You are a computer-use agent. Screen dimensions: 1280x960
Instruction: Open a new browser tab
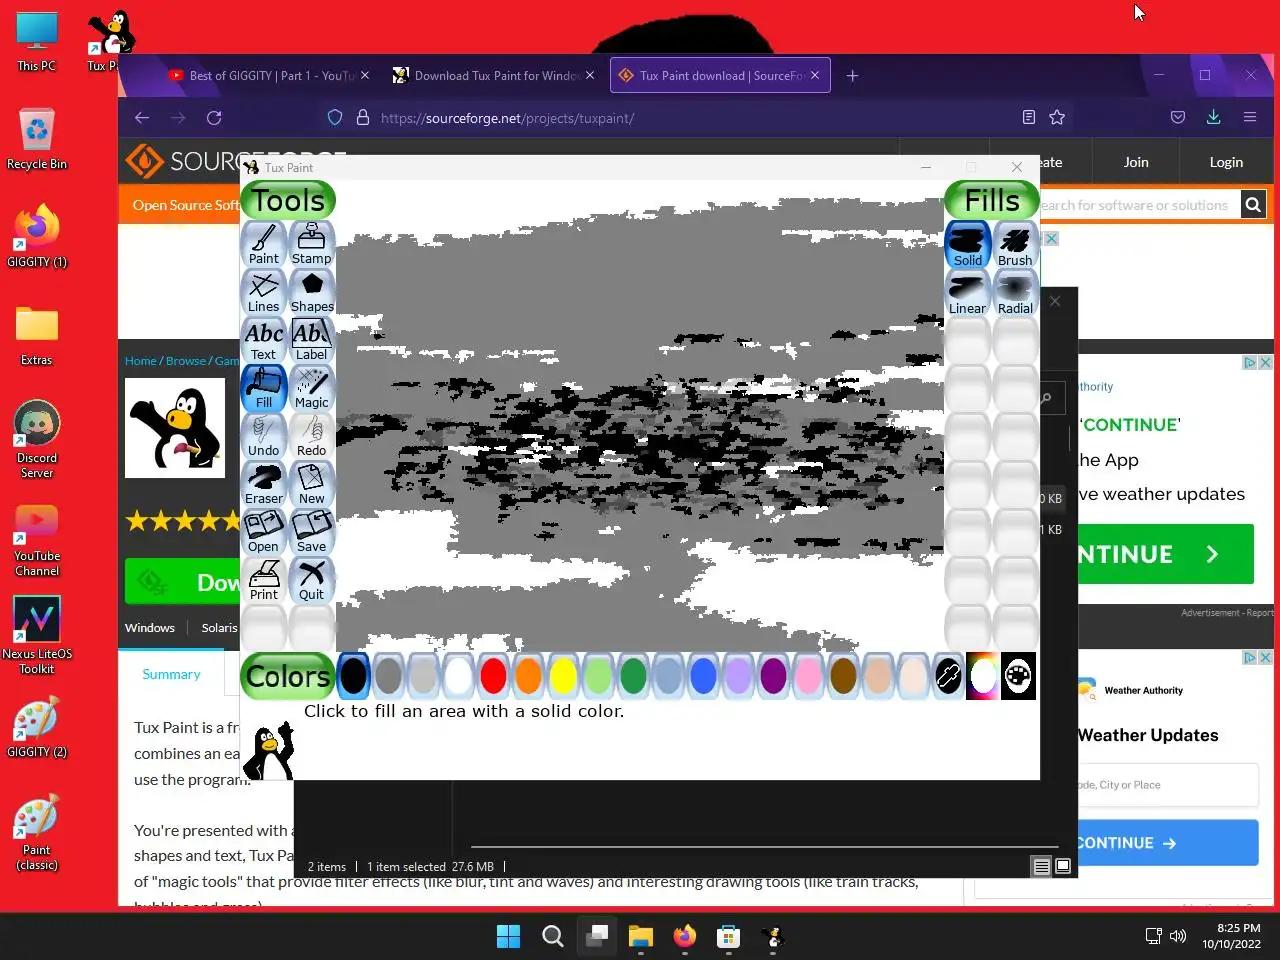(852, 75)
